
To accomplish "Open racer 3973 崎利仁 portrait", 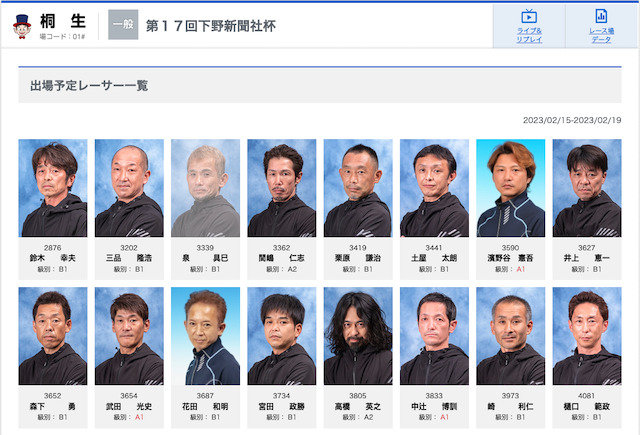I will [x=511, y=336].
